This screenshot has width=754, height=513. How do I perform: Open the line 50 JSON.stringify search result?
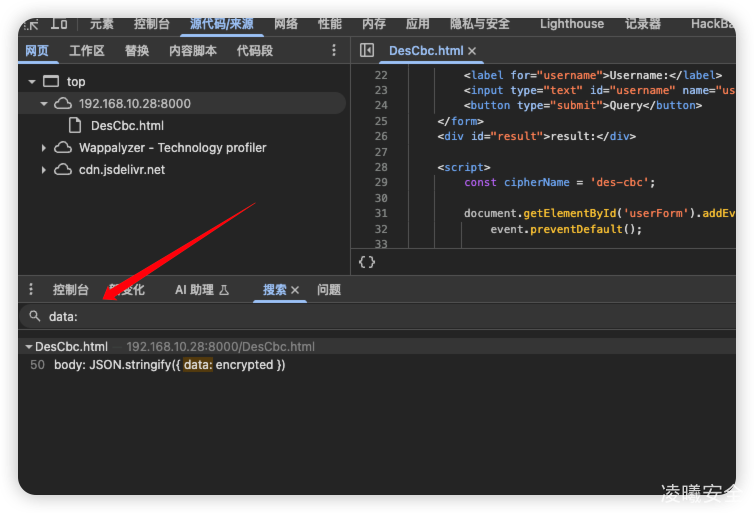click(169, 365)
